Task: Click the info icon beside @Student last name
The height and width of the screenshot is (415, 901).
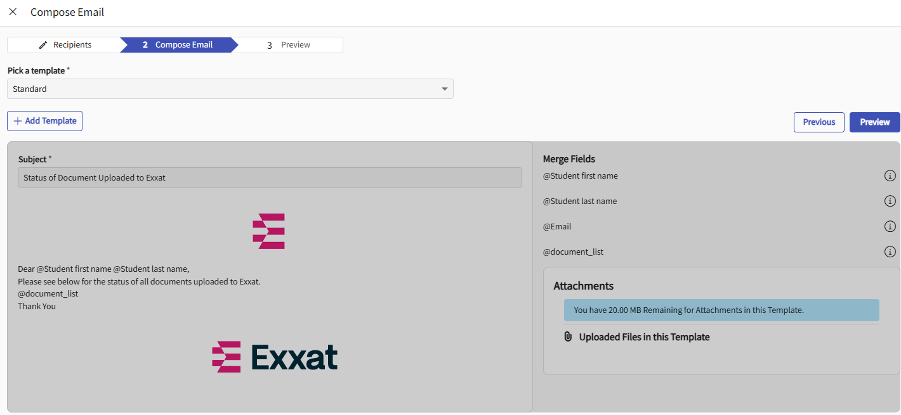Action: tap(889, 201)
